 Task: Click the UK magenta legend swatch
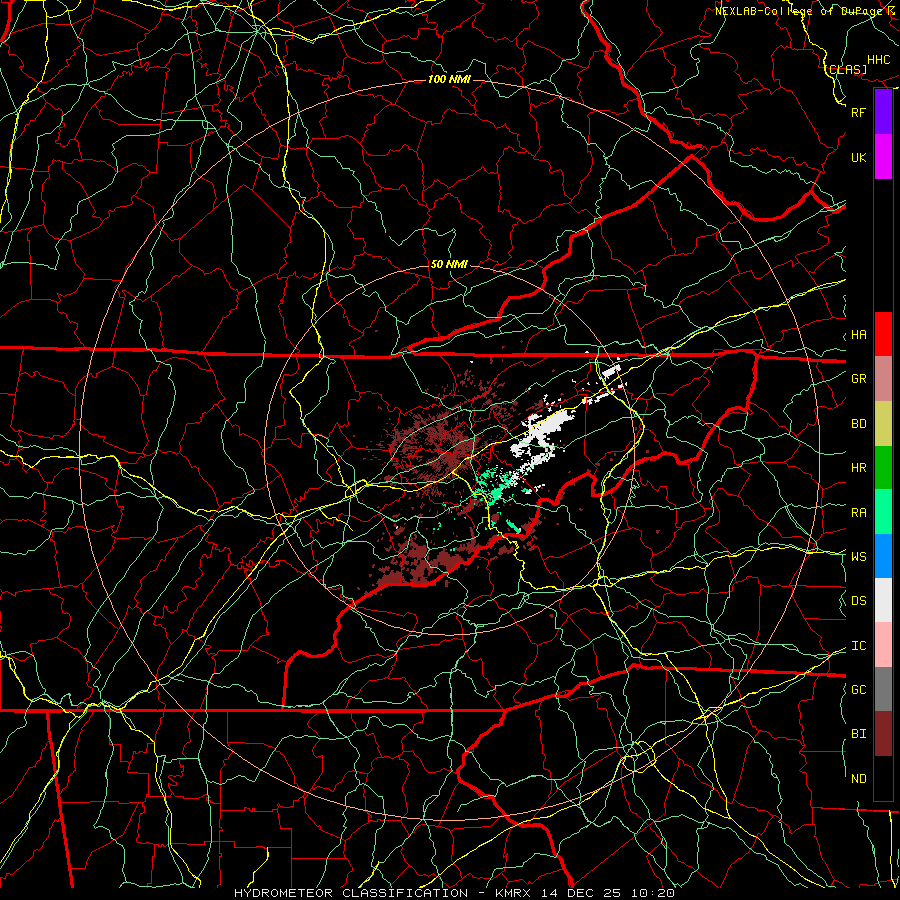(883, 157)
